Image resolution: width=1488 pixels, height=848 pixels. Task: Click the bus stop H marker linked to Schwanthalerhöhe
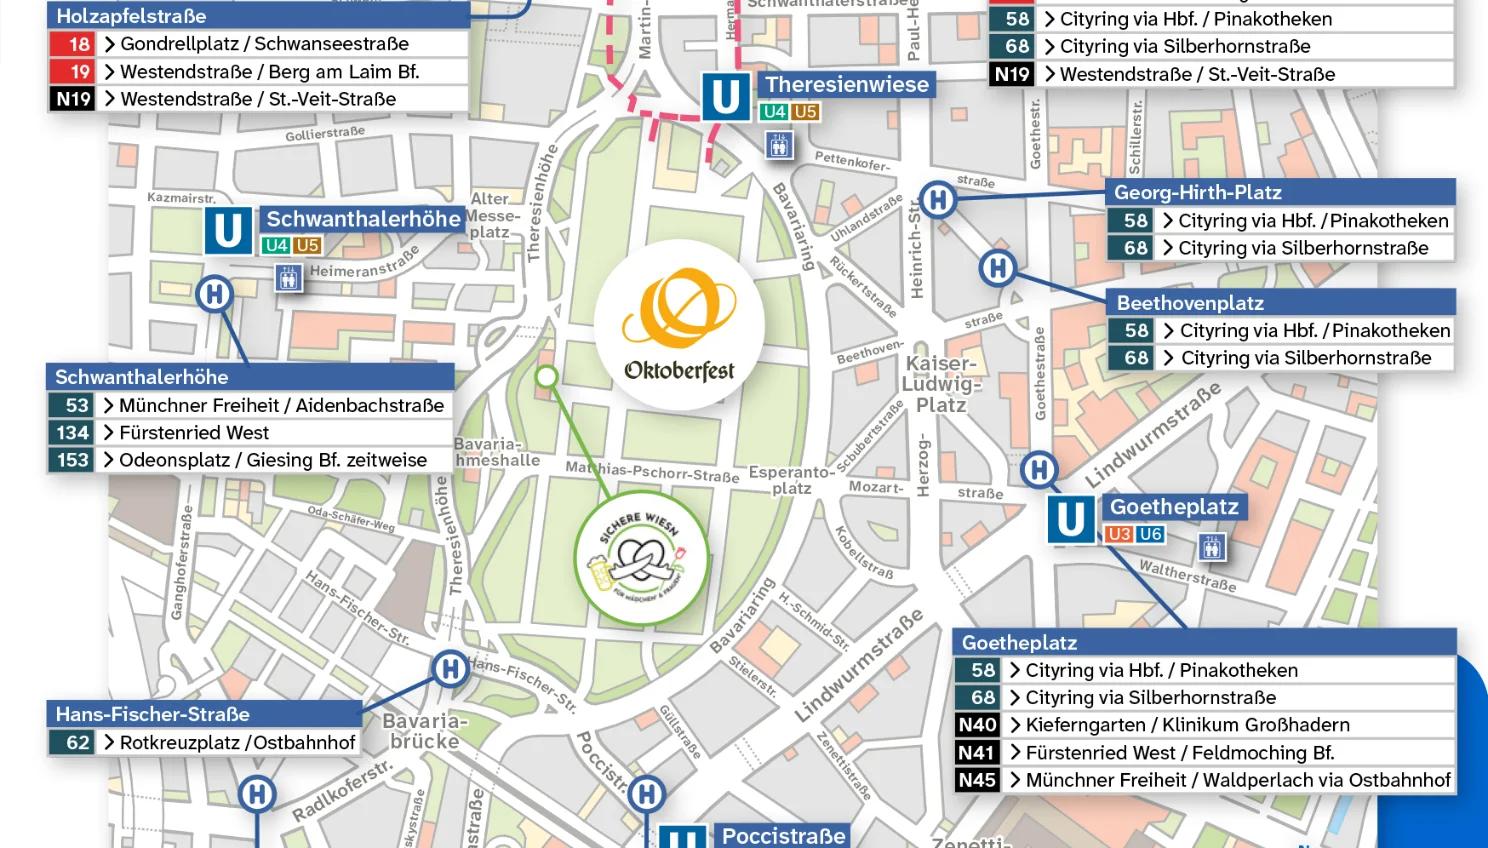pos(214,294)
